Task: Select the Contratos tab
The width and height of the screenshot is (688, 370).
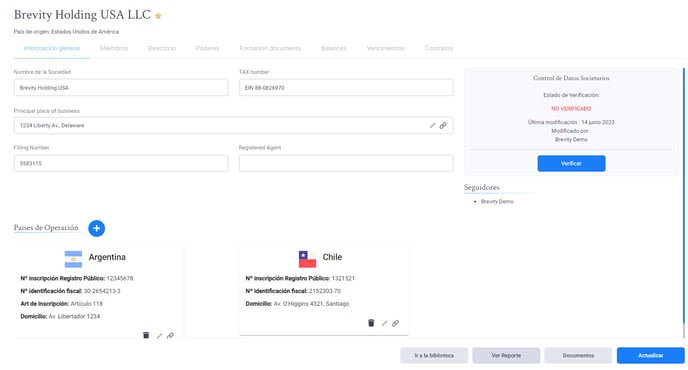Action: coord(438,48)
